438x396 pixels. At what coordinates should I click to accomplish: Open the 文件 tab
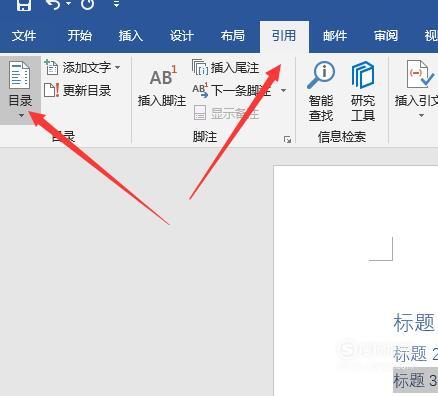pos(24,36)
